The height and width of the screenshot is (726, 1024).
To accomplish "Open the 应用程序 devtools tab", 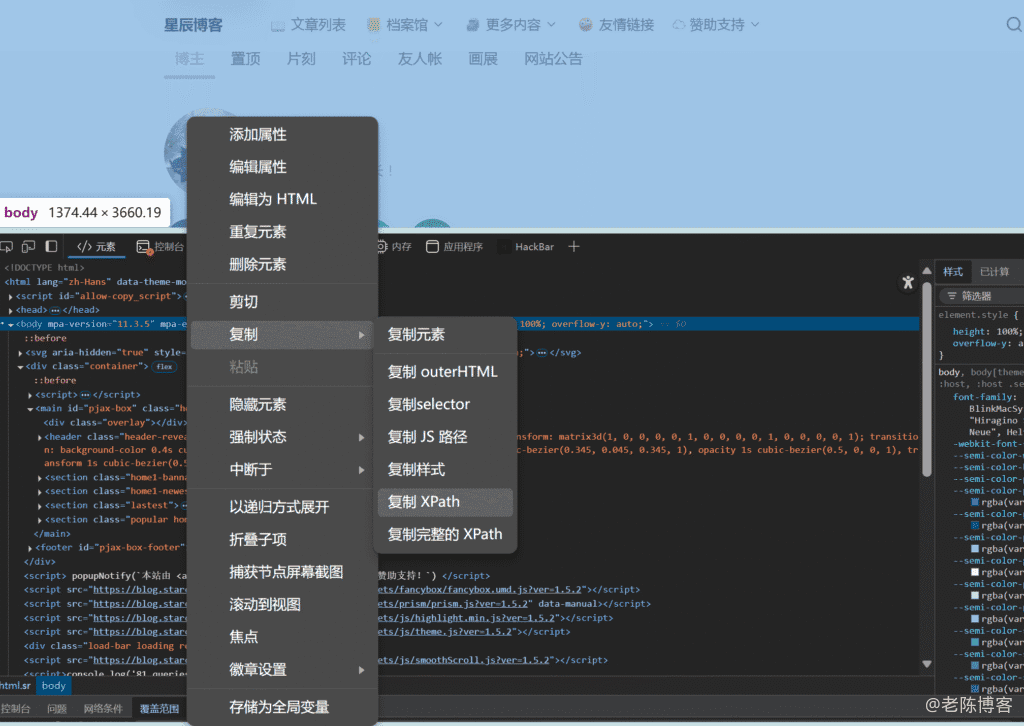I will [455, 247].
